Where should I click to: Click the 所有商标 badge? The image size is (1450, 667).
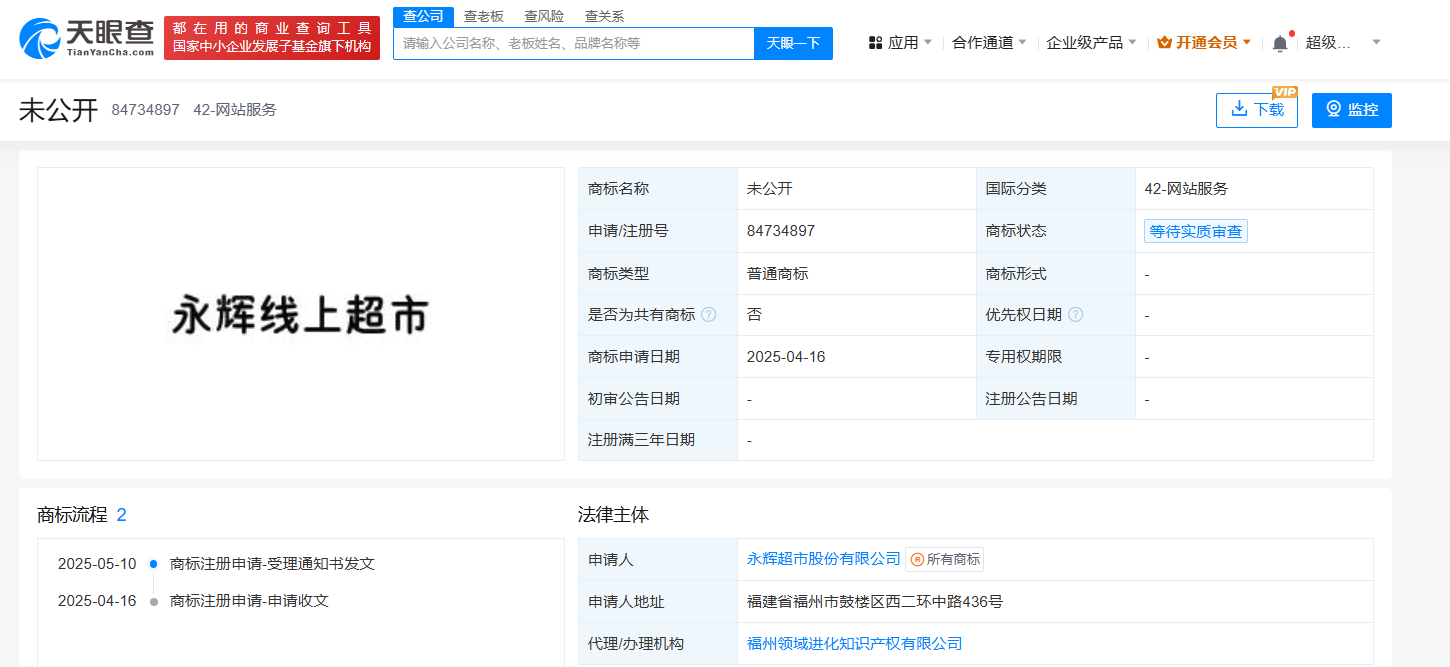pyautogui.click(x=945, y=560)
